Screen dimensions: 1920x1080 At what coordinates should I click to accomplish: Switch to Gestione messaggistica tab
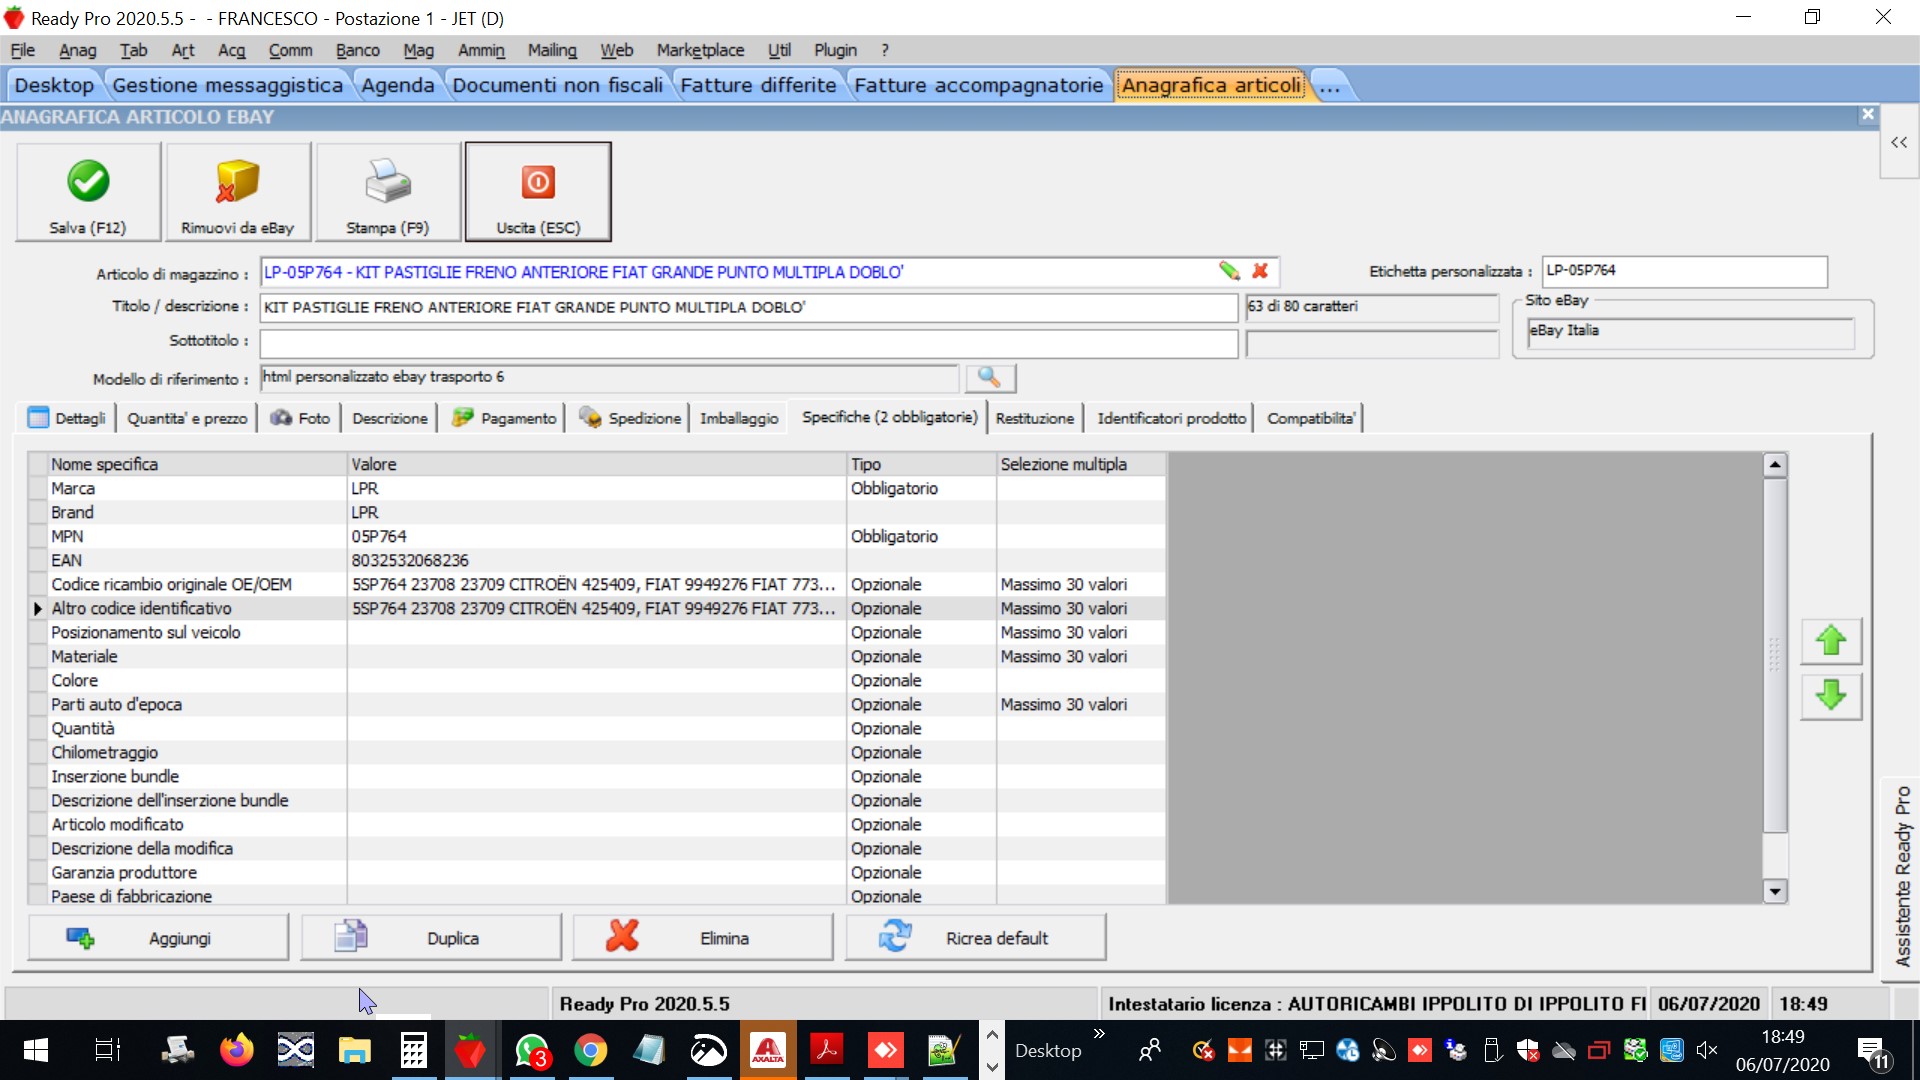[x=228, y=85]
